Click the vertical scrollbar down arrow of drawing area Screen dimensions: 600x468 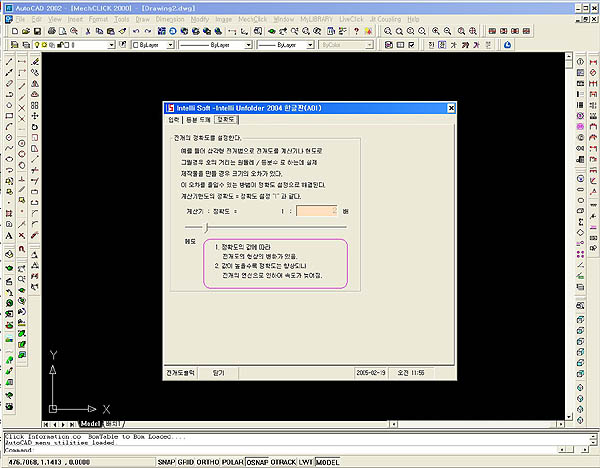click(569, 417)
